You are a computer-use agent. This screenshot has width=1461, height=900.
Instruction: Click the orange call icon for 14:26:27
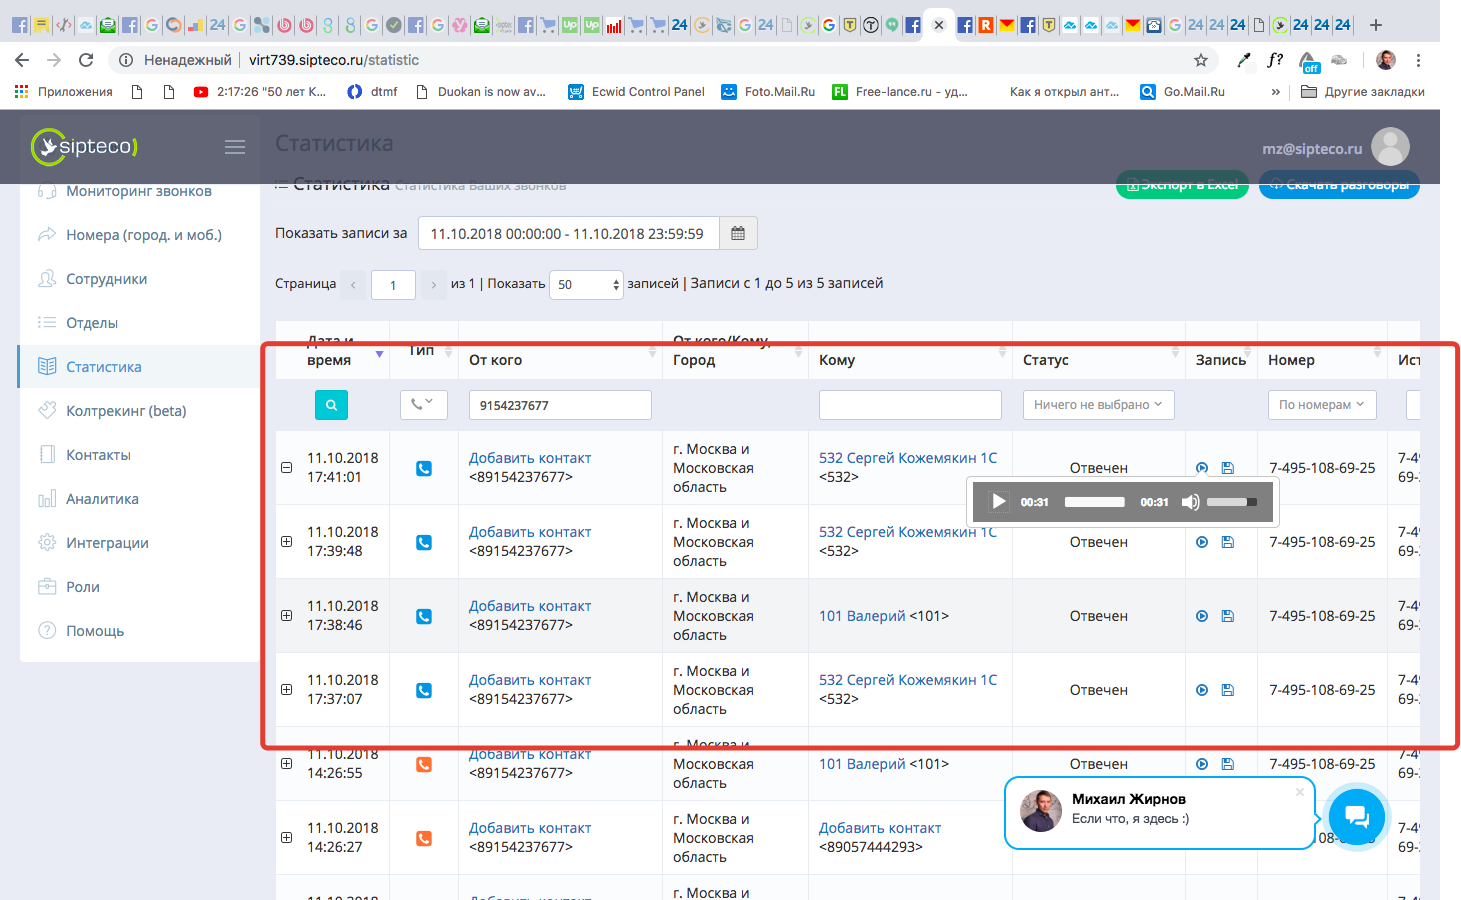point(424,838)
